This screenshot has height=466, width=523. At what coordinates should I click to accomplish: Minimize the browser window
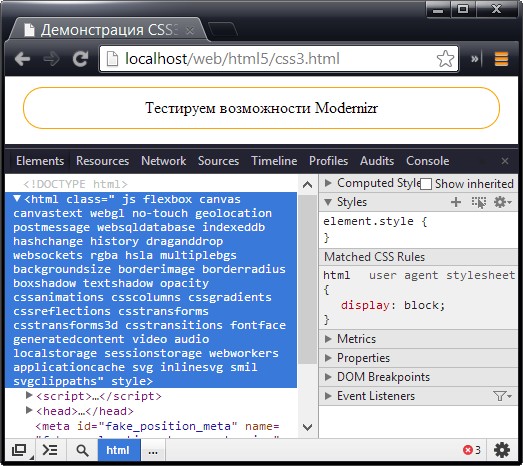(x=438, y=9)
